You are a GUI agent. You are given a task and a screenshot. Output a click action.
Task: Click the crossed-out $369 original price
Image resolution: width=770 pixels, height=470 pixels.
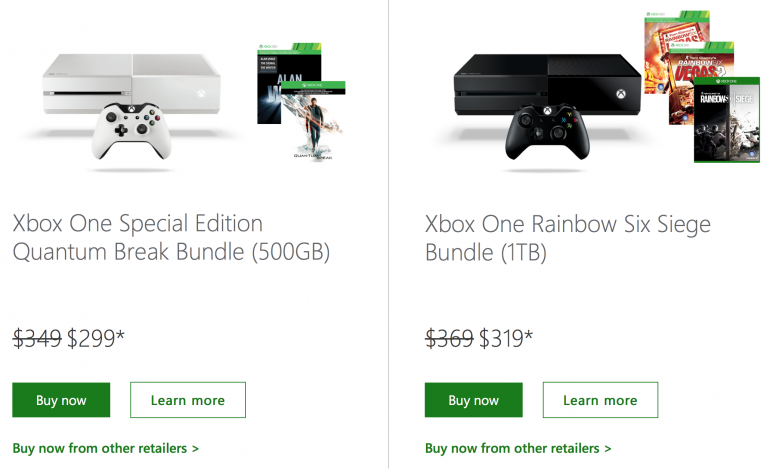[449, 339]
